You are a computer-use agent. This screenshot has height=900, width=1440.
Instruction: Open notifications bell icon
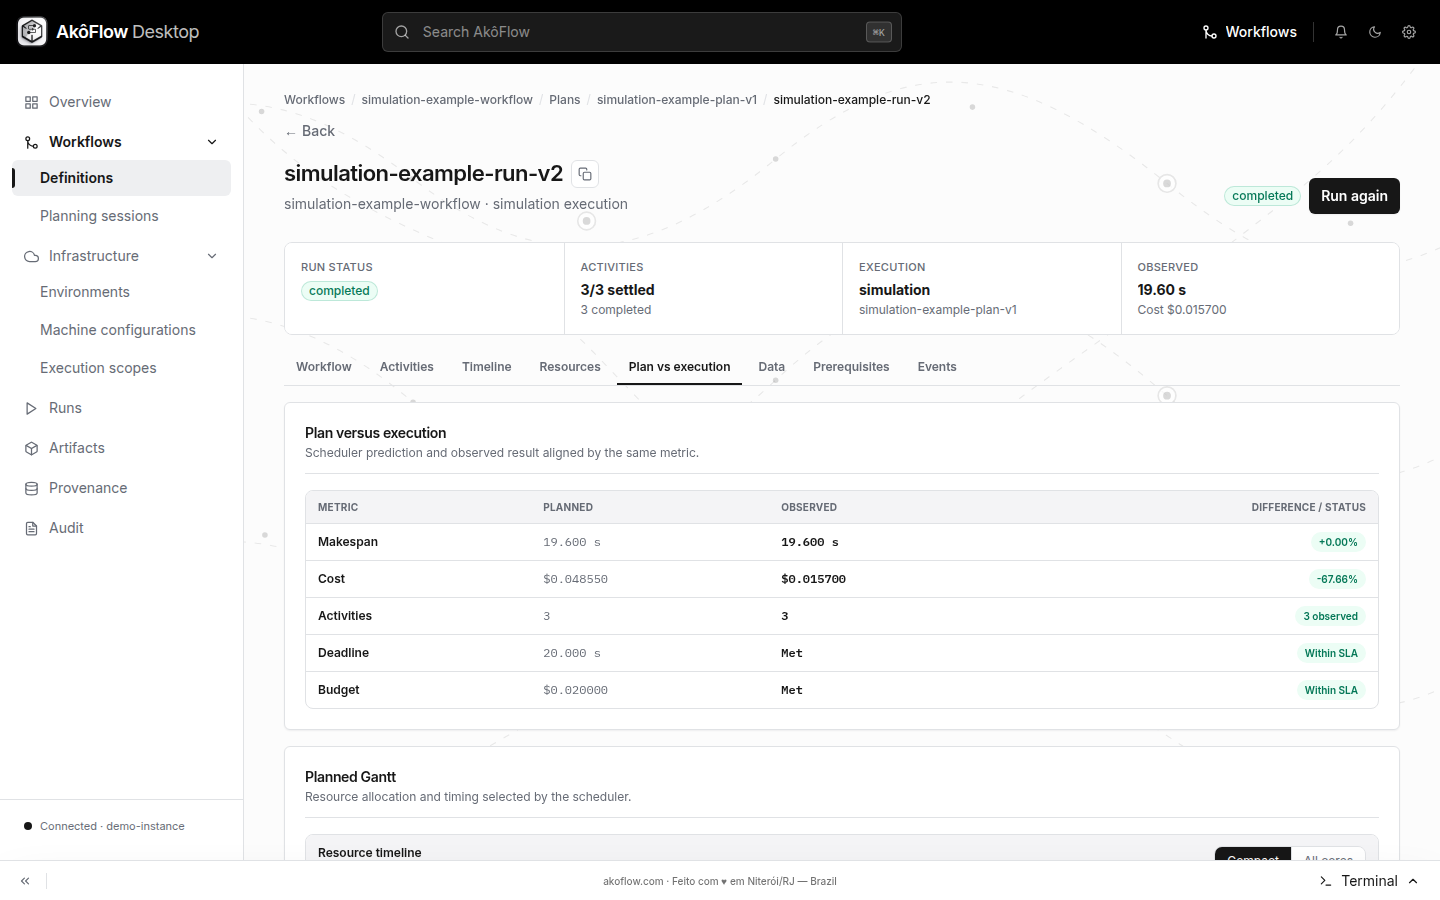click(x=1341, y=32)
